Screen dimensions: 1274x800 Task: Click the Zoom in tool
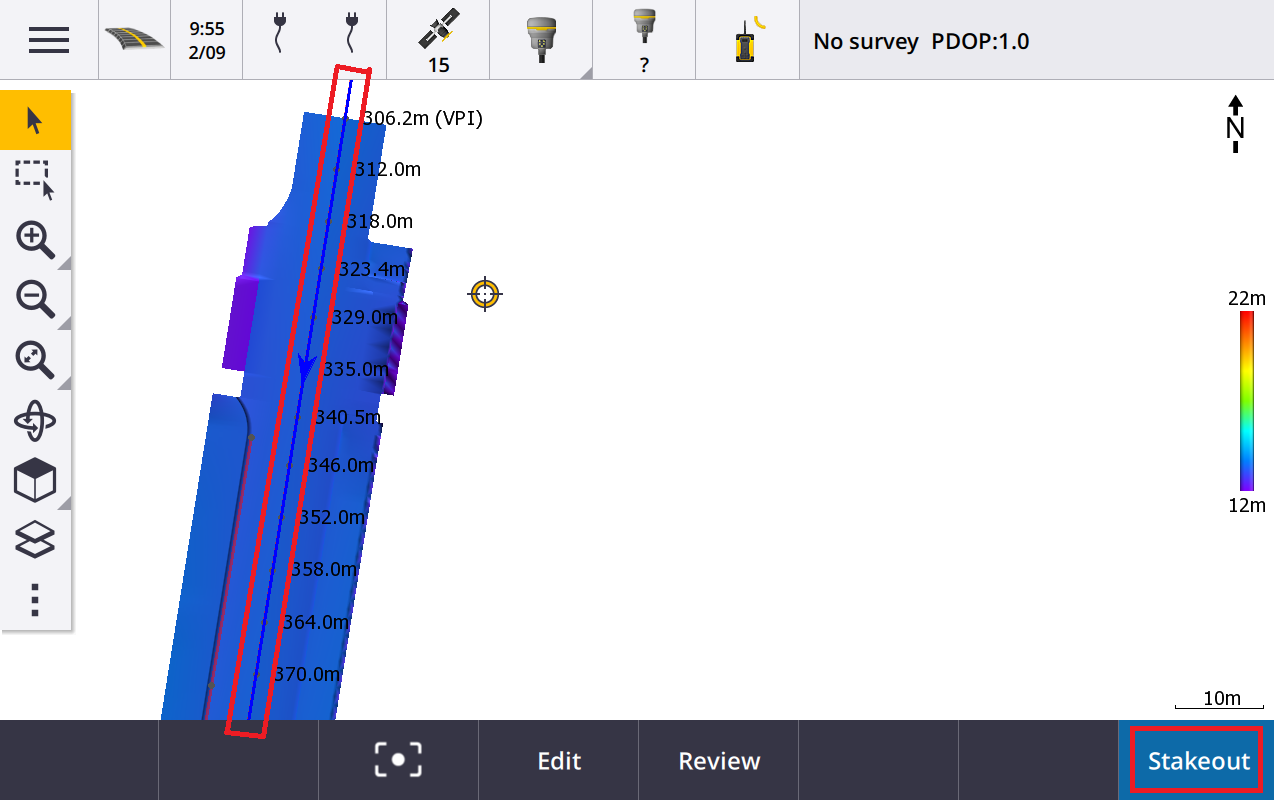coord(35,241)
